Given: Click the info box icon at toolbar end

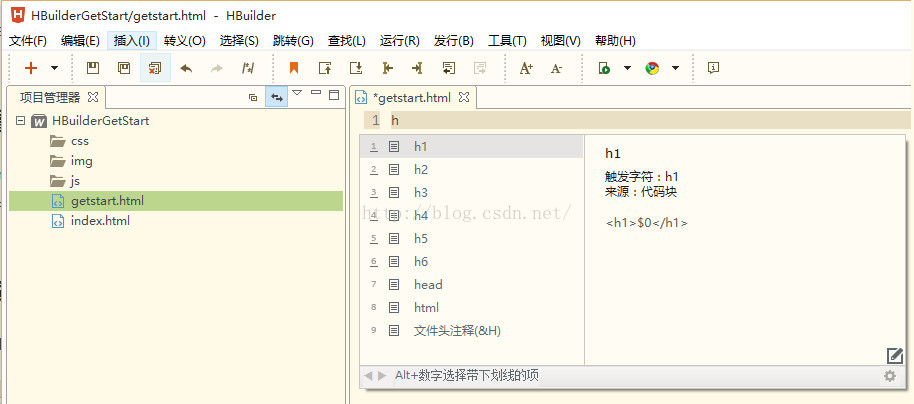Looking at the screenshot, I should point(713,68).
